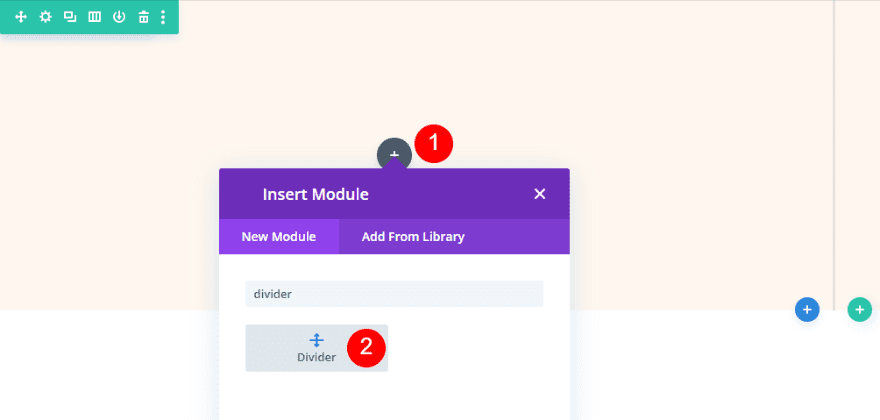Click the Divider label text
Screen dimensions: 880x420
coord(317,357)
